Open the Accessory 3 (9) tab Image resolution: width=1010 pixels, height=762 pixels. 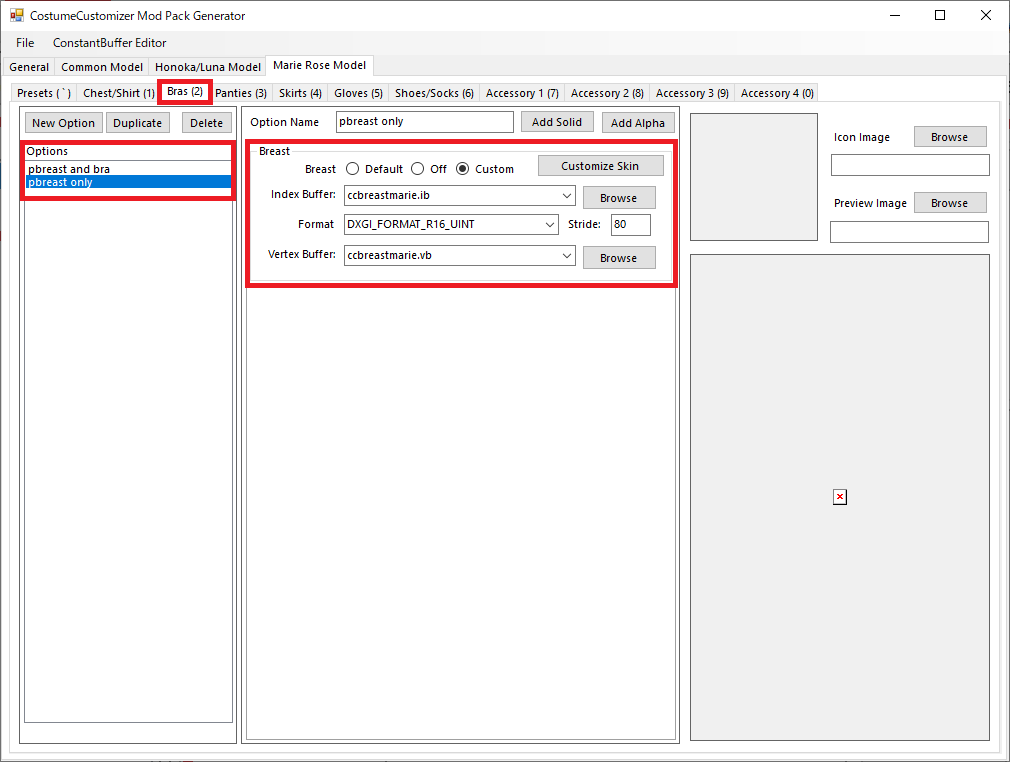(x=692, y=93)
